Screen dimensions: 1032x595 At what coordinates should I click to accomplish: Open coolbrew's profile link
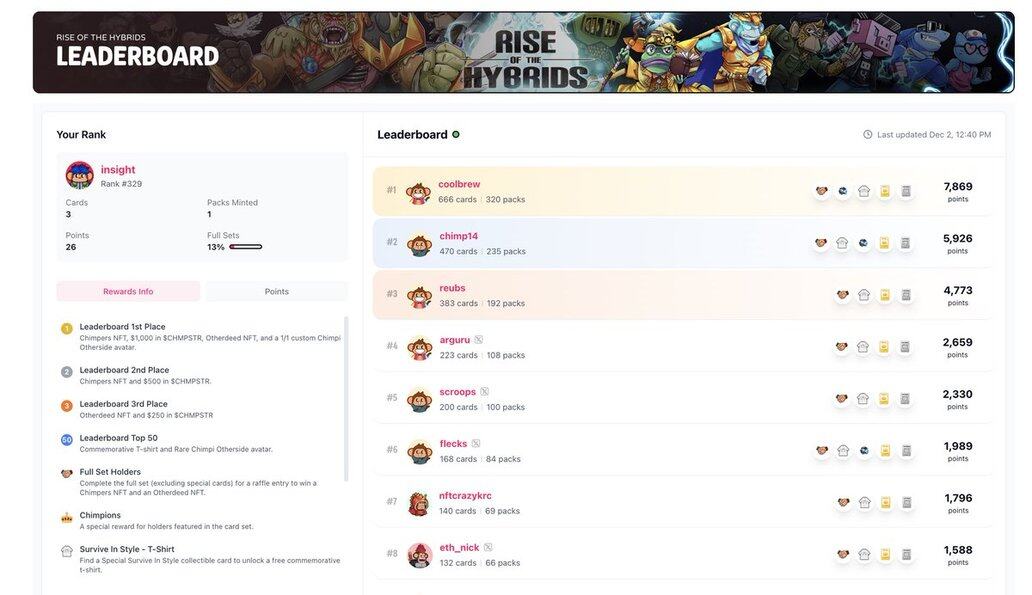click(x=459, y=184)
